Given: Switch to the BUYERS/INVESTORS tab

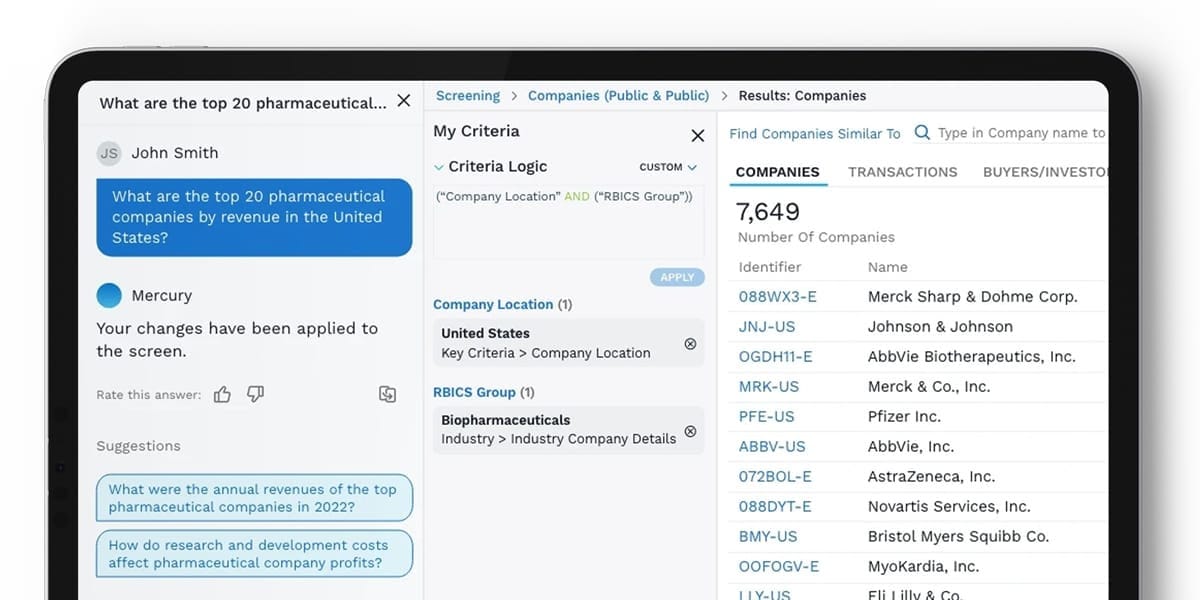Looking at the screenshot, I should [1046, 172].
